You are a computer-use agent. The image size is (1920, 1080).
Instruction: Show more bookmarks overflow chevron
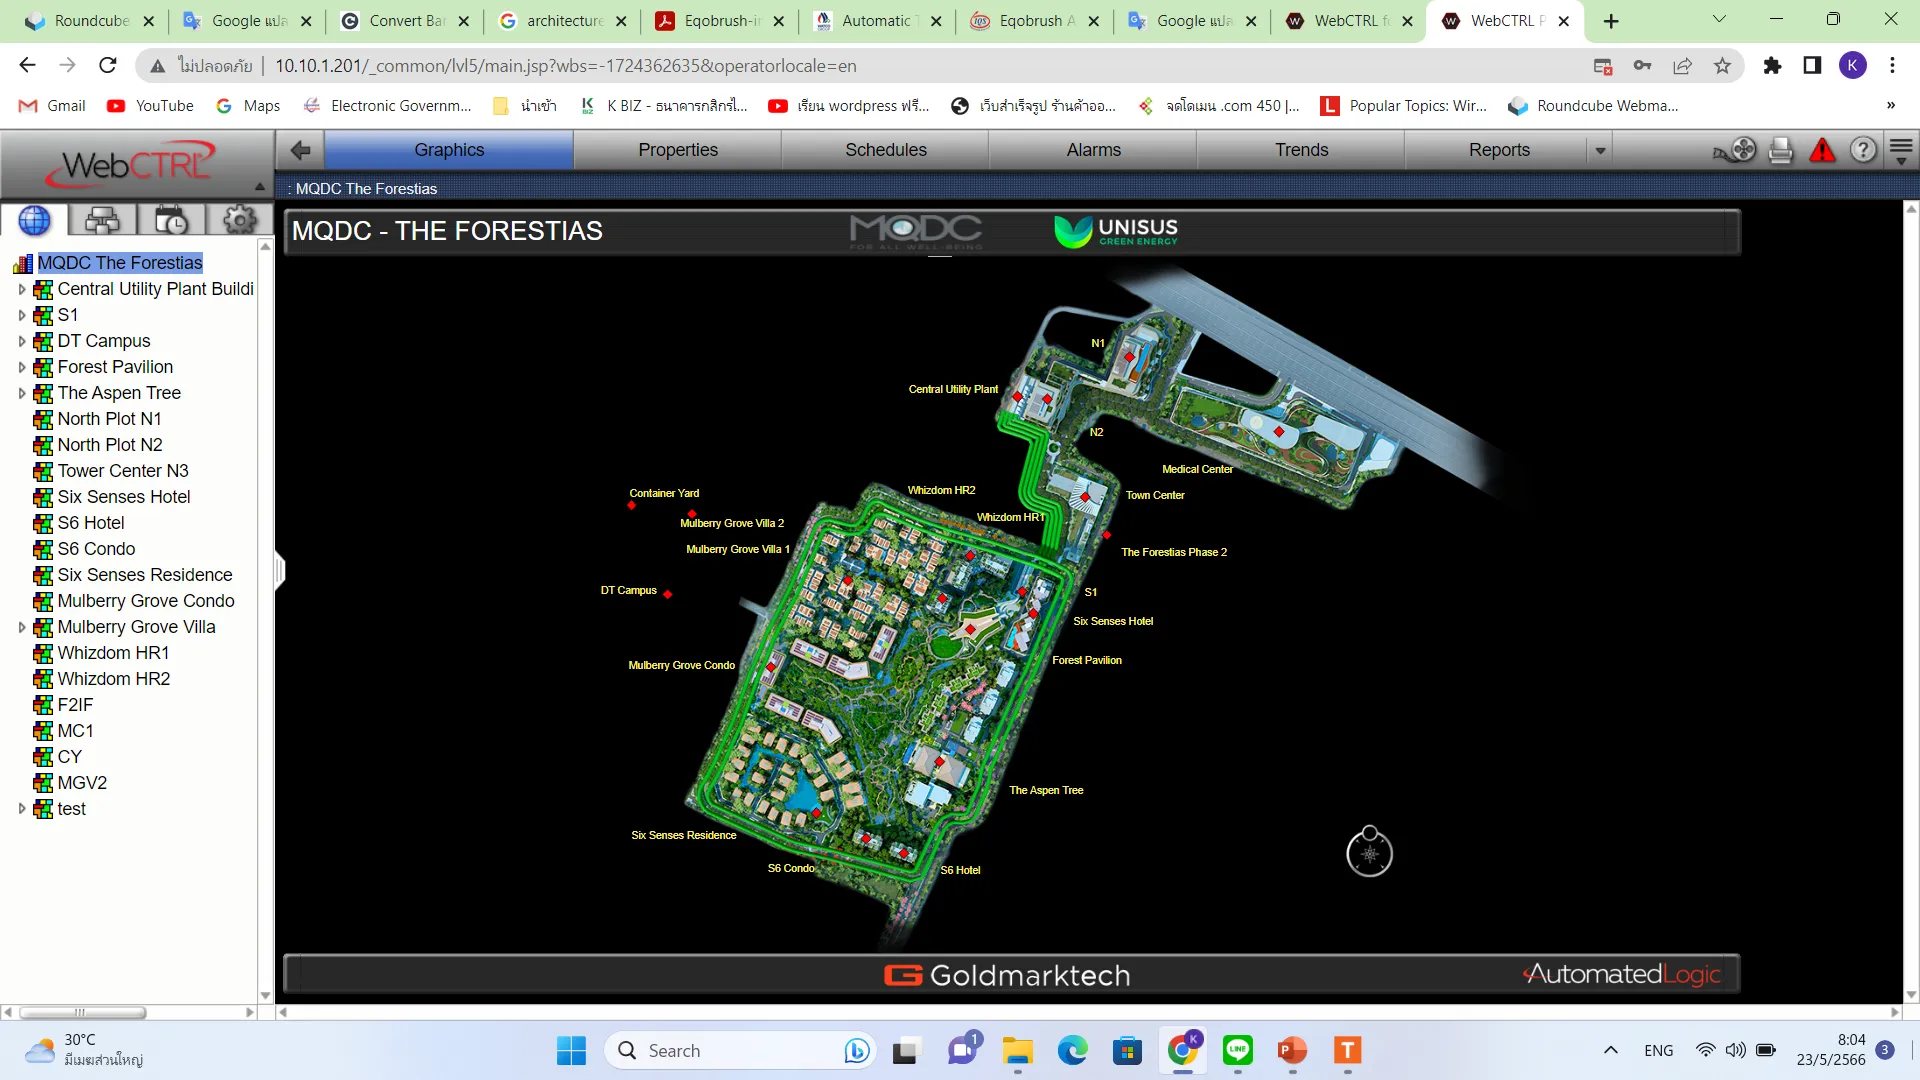click(x=1890, y=106)
